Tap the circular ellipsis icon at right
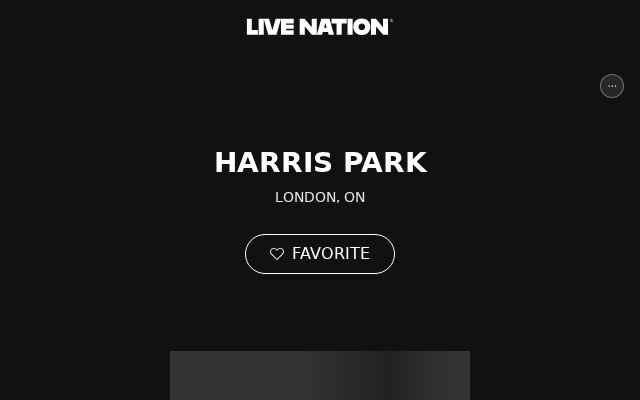640x400 pixels. 612,86
